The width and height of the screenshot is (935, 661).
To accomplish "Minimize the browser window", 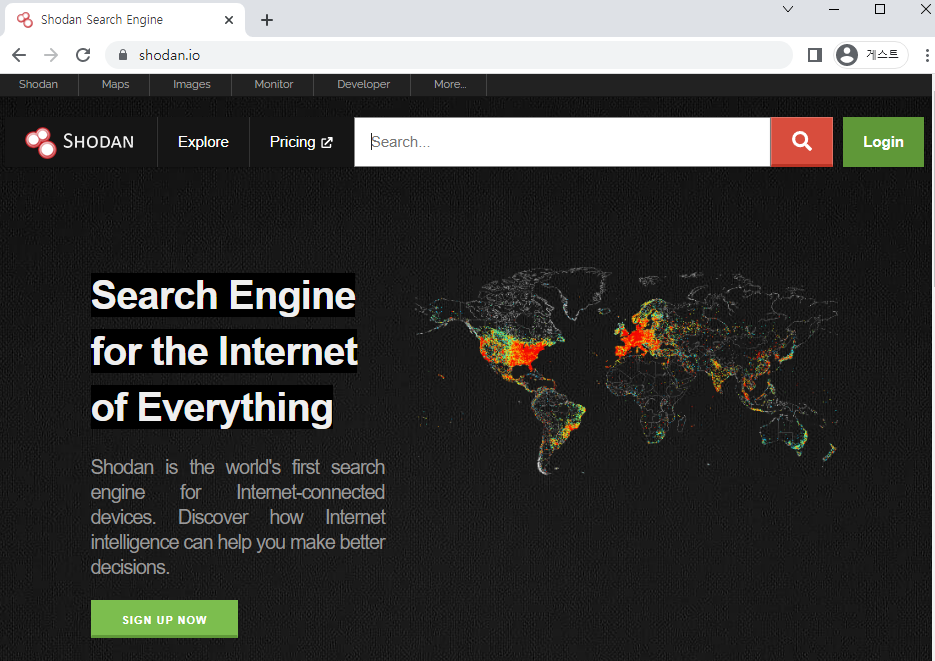I will click(834, 9).
